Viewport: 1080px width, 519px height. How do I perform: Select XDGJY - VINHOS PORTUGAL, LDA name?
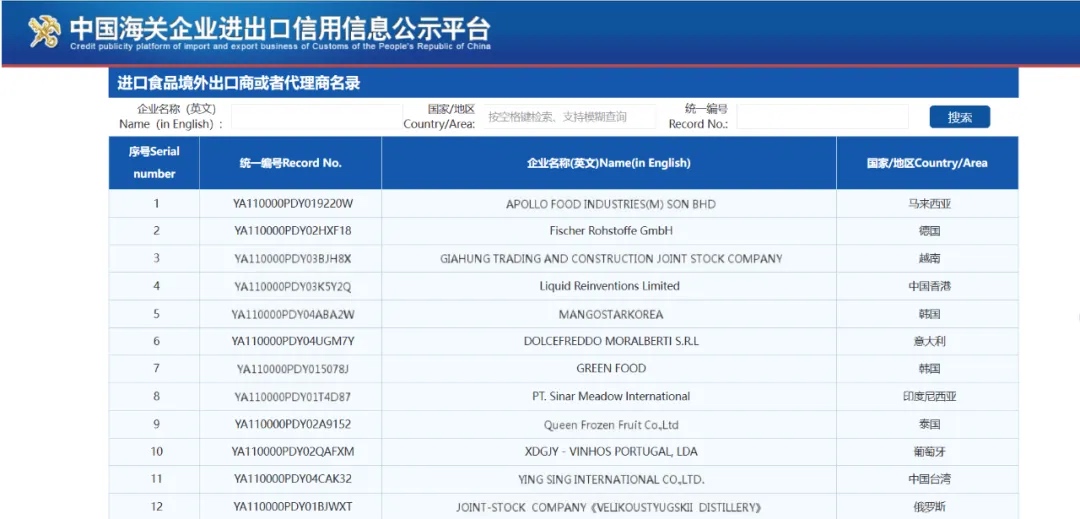pos(610,452)
